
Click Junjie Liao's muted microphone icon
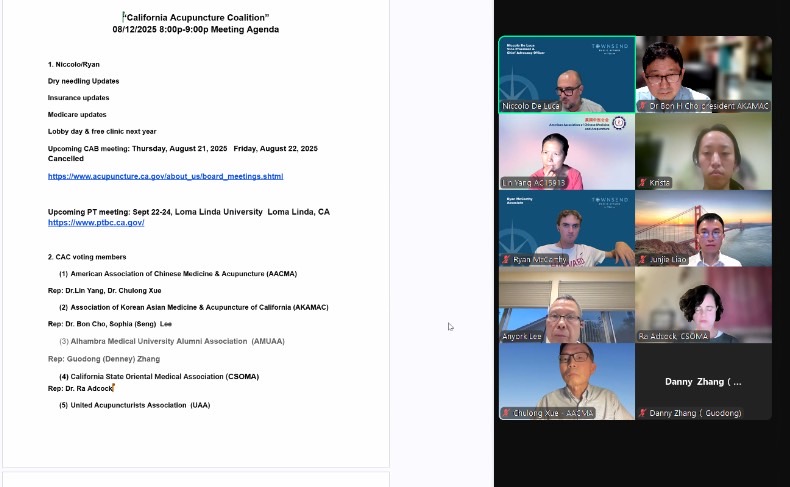[643, 259]
